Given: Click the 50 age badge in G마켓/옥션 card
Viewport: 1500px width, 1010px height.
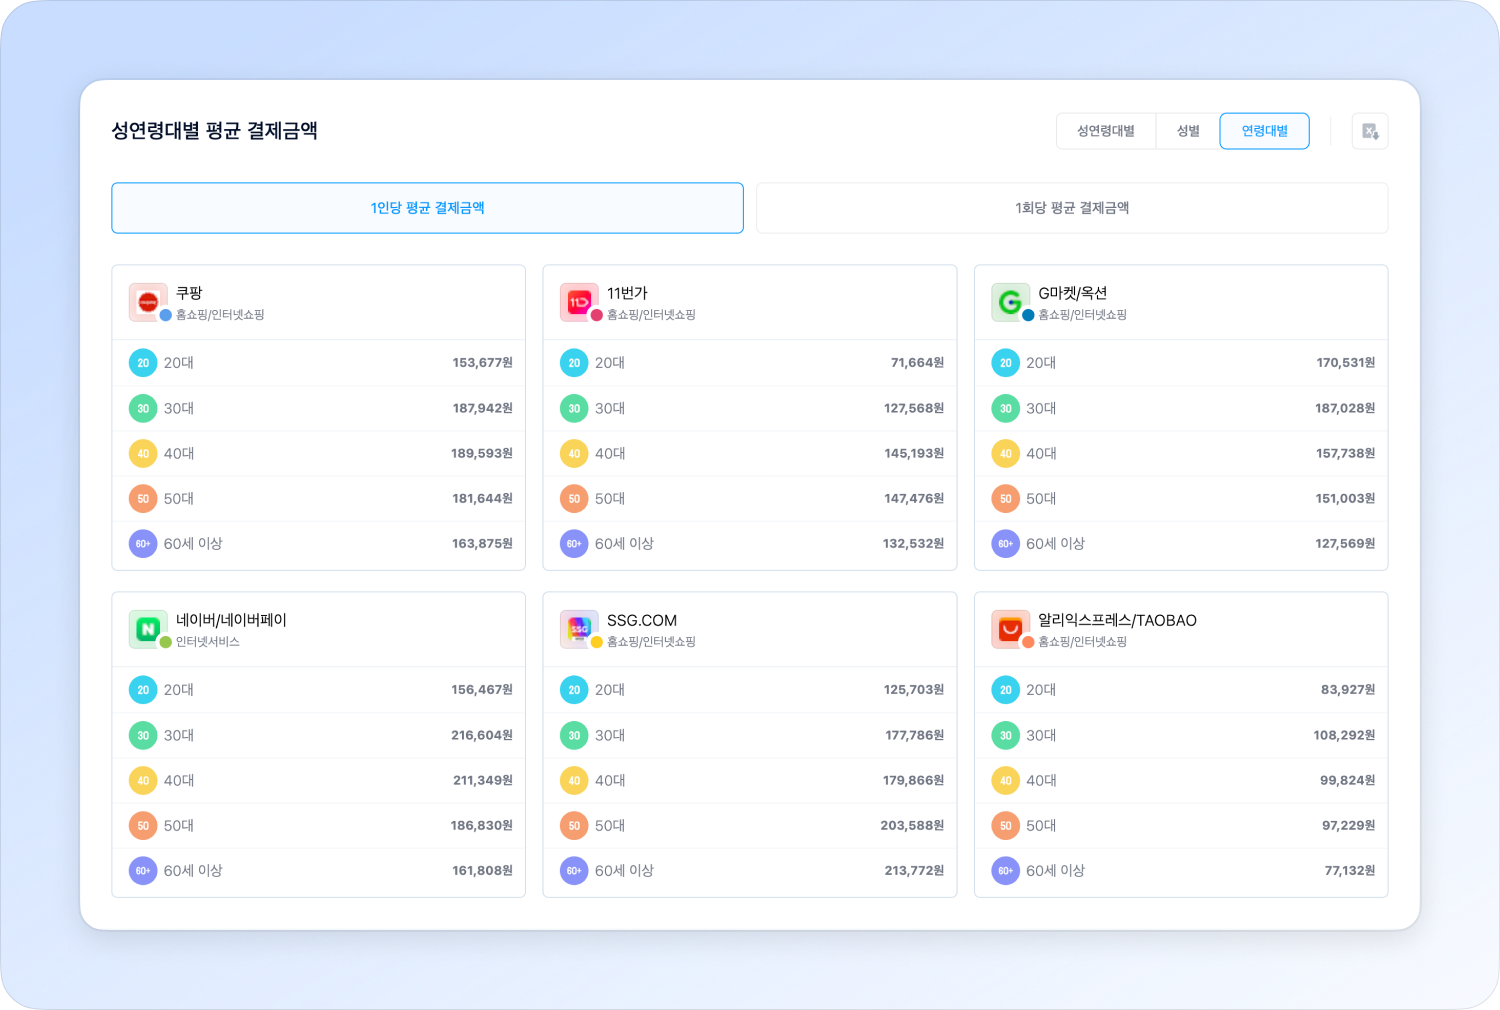Looking at the screenshot, I should pyautogui.click(x=1006, y=499).
